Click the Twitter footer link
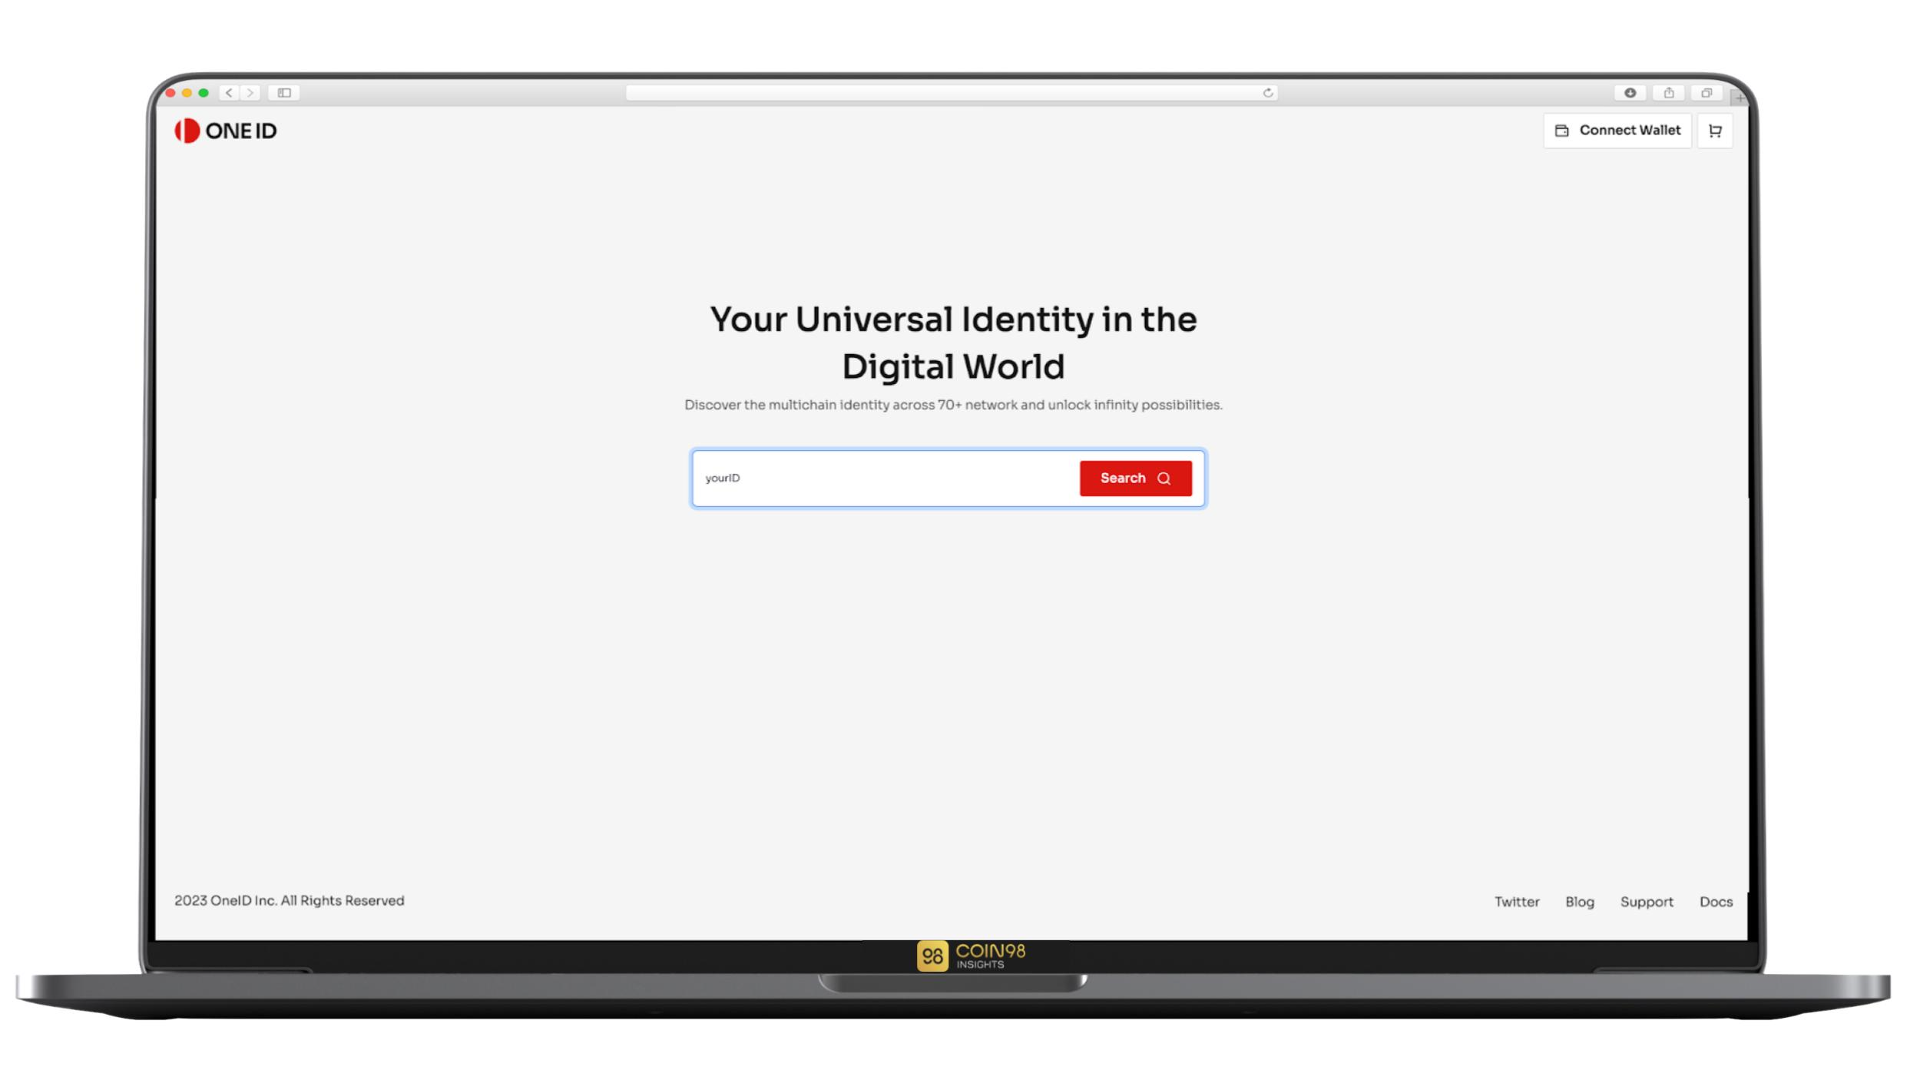Image resolution: width=1920 pixels, height=1080 pixels. (1516, 901)
